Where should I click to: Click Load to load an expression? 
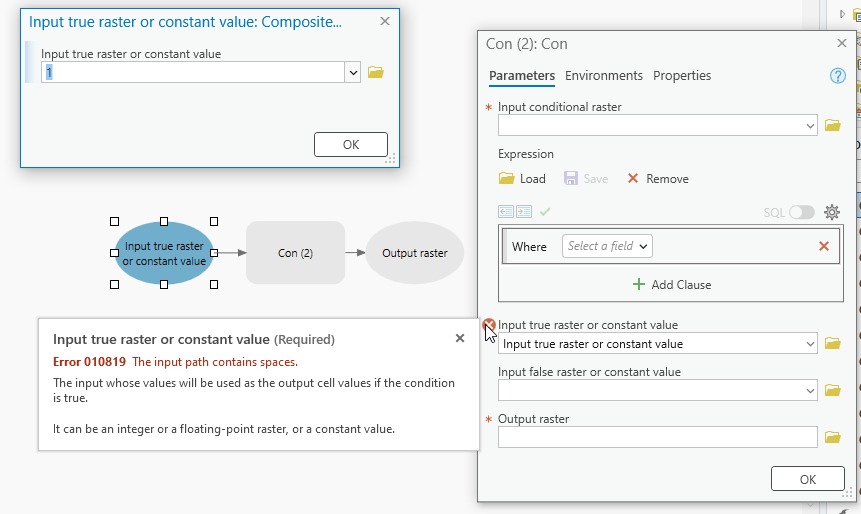pos(522,179)
